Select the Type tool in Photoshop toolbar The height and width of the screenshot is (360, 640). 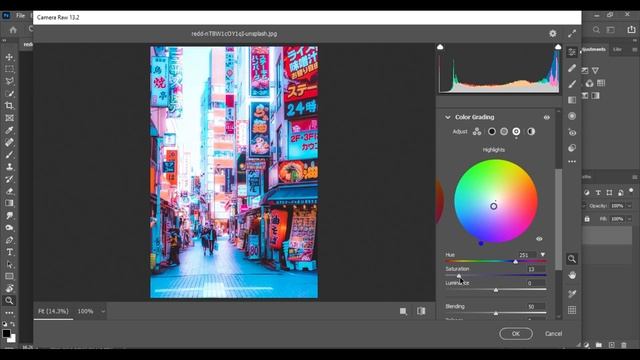(x=9, y=252)
